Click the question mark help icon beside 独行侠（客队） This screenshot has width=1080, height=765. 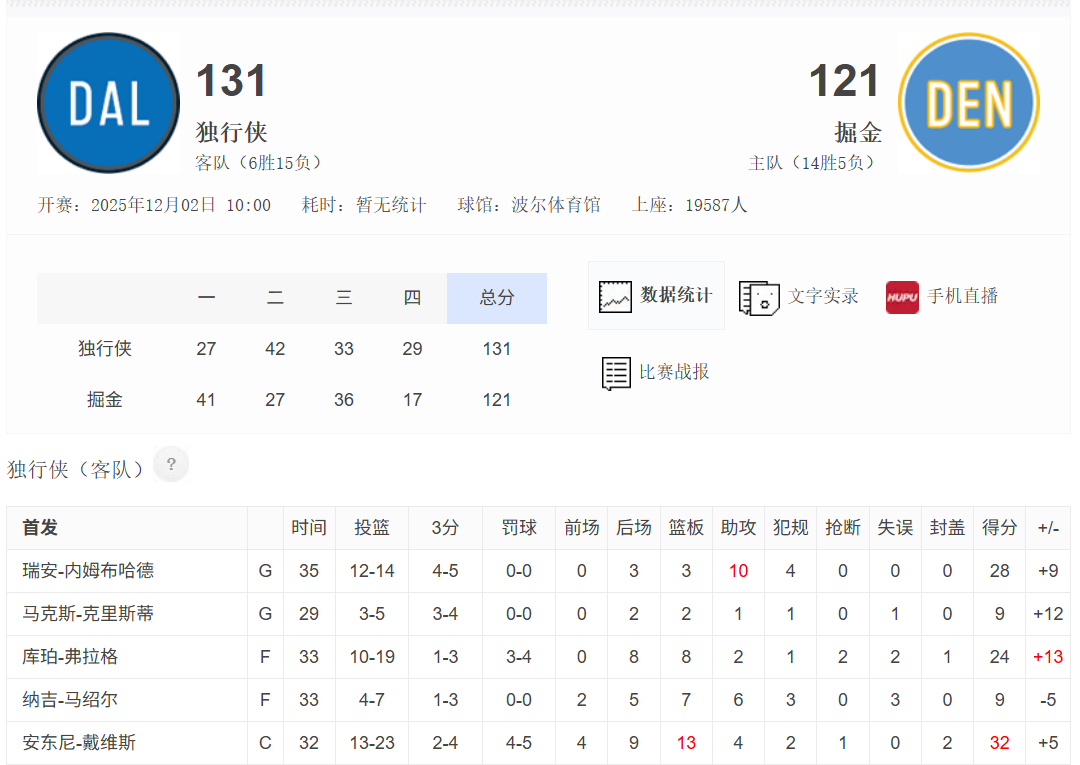pos(171,464)
